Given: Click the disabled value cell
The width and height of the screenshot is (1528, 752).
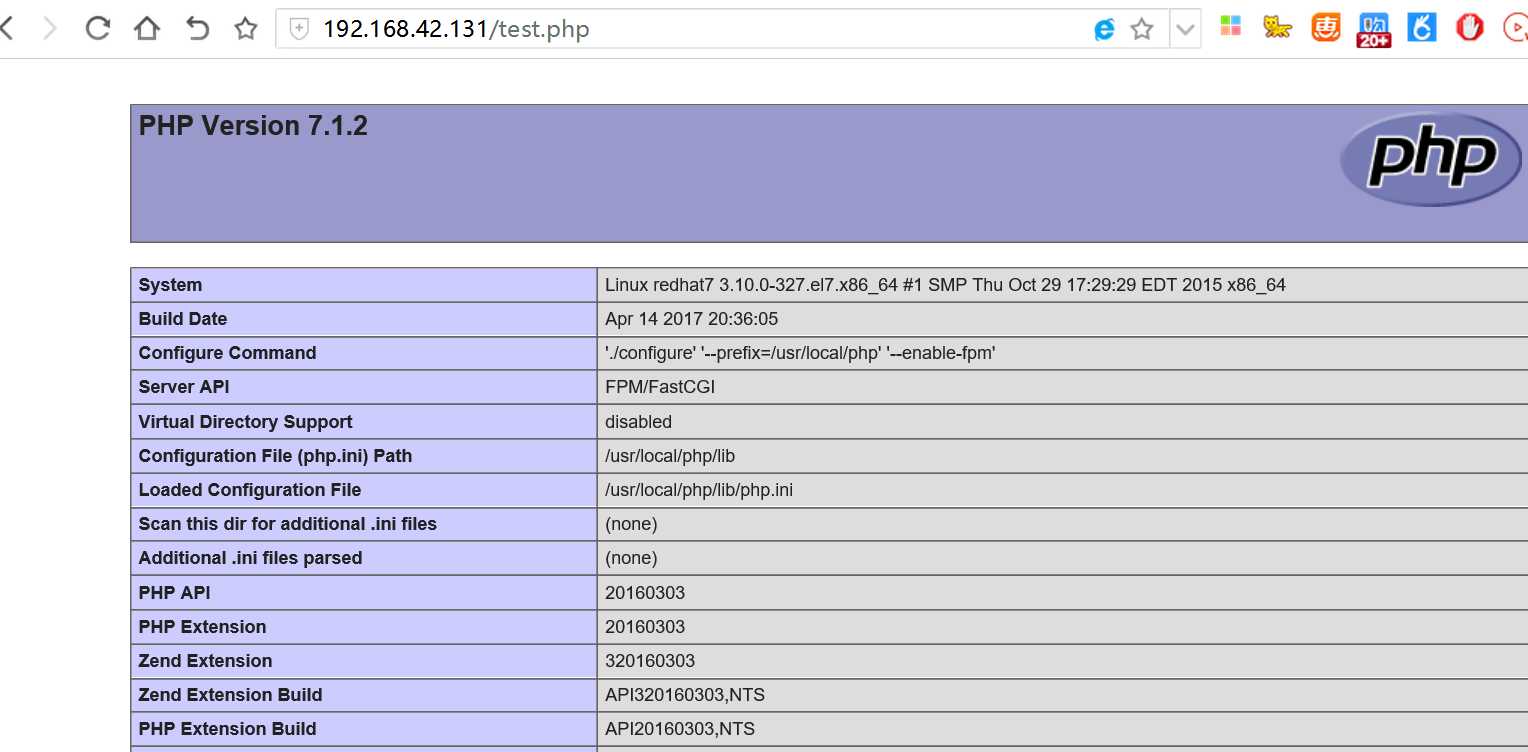Looking at the screenshot, I should coord(638,422).
